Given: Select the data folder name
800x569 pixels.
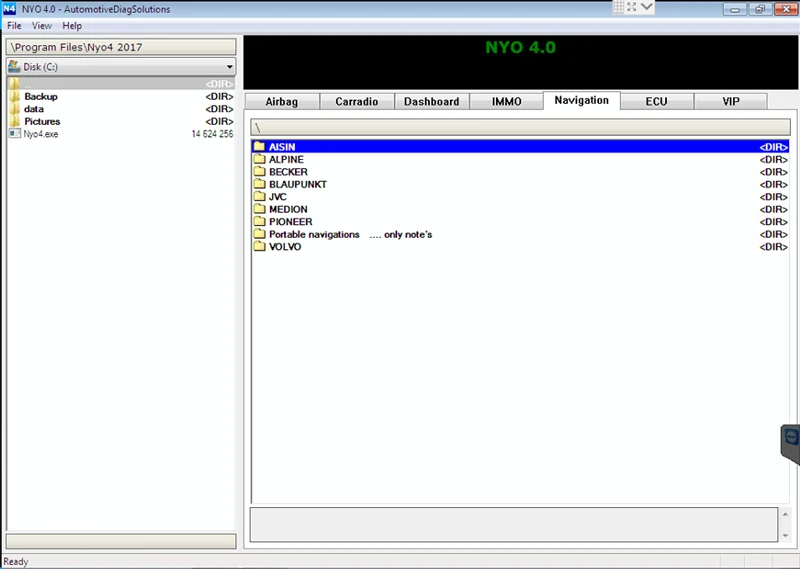Looking at the screenshot, I should tap(34, 109).
